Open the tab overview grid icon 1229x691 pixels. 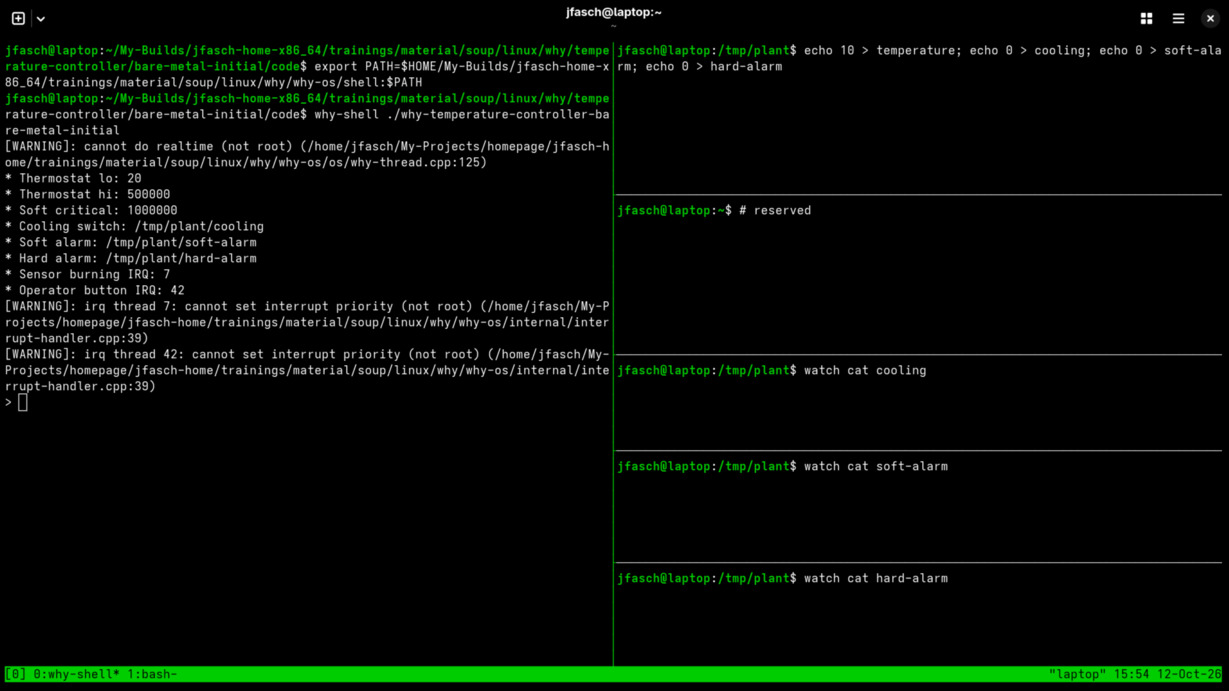[x=1146, y=18]
